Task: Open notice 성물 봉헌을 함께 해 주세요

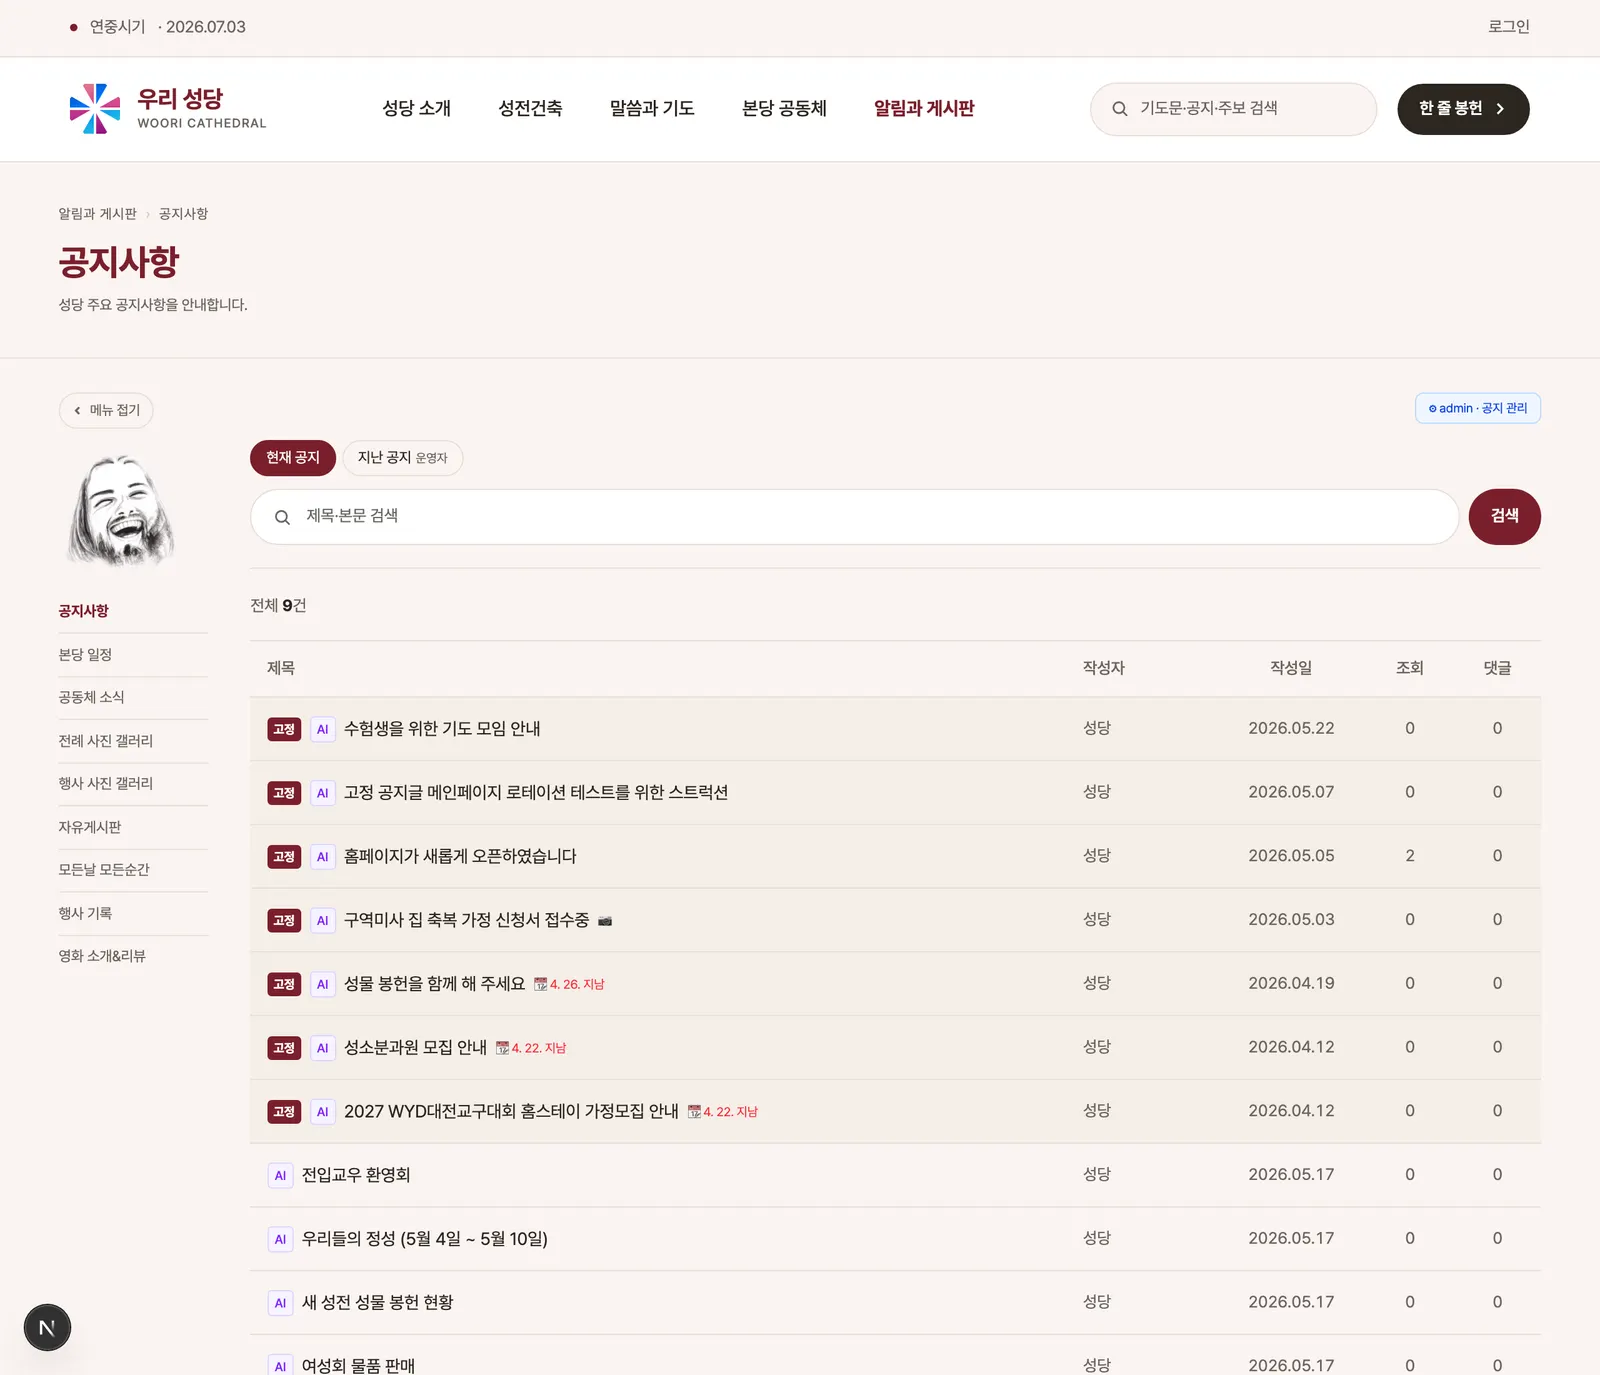Action: pyautogui.click(x=434, y=984)
